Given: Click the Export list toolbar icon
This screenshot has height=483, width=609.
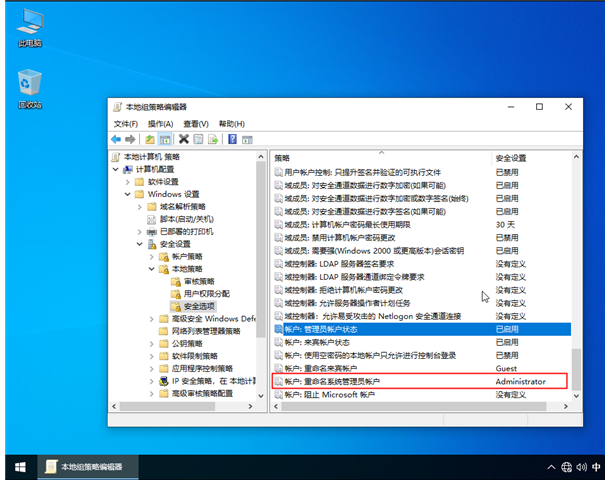Looking at the screenshot, I should coord(214,139).
